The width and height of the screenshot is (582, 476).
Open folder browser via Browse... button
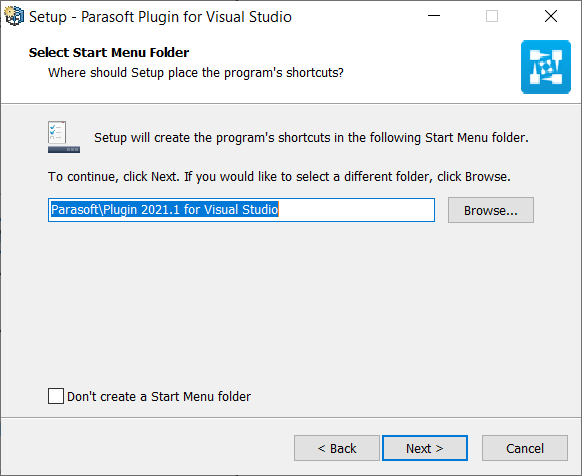[x=491, y=210]
